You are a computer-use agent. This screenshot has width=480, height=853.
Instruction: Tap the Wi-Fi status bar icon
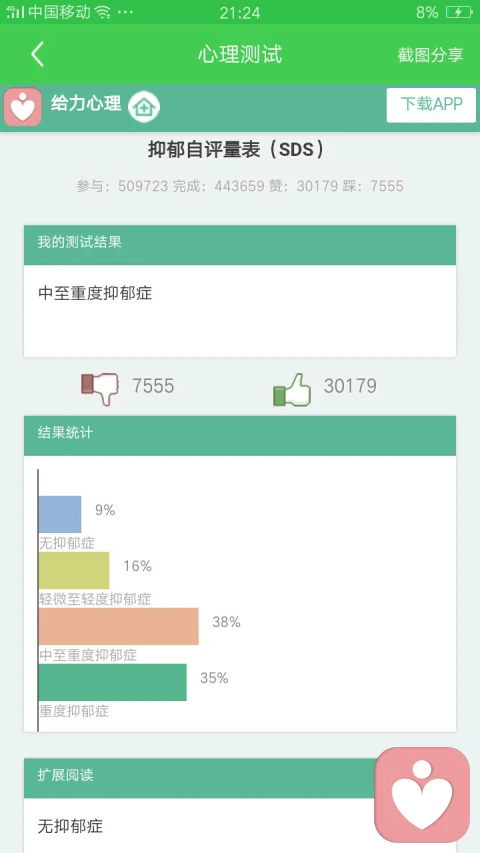103,12
